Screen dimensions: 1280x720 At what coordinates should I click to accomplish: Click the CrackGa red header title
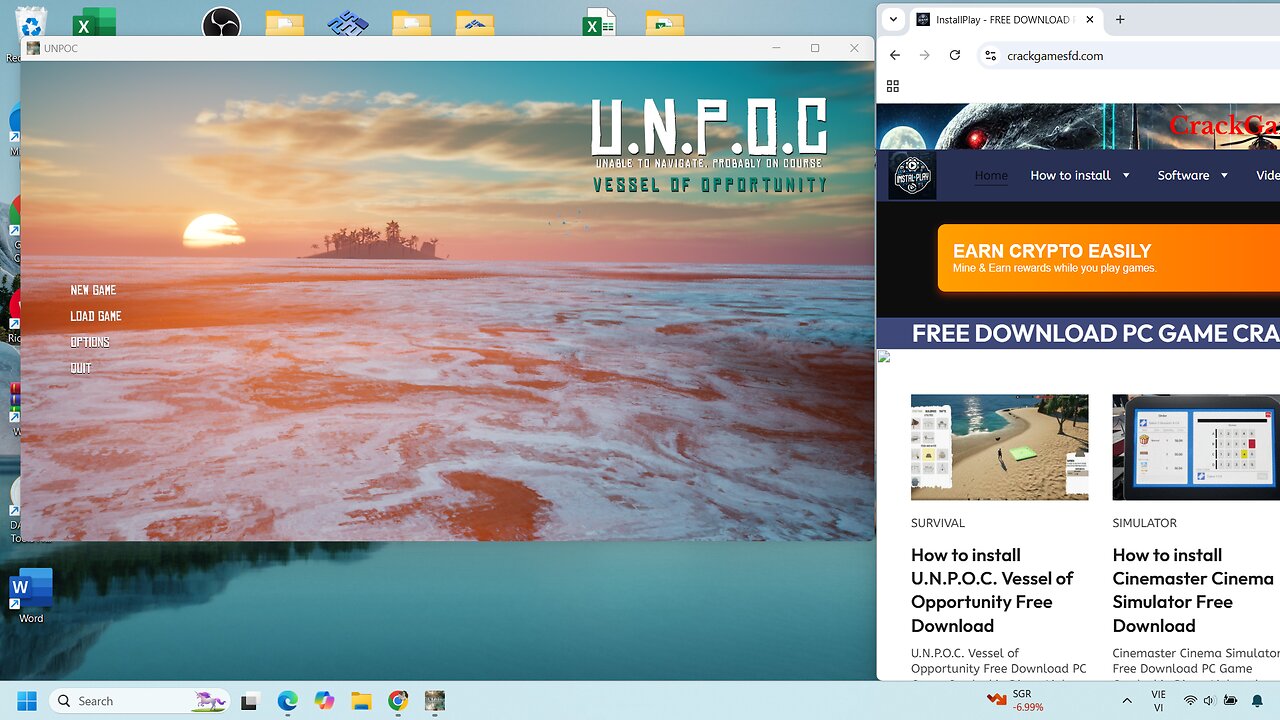click(1224, 125)
